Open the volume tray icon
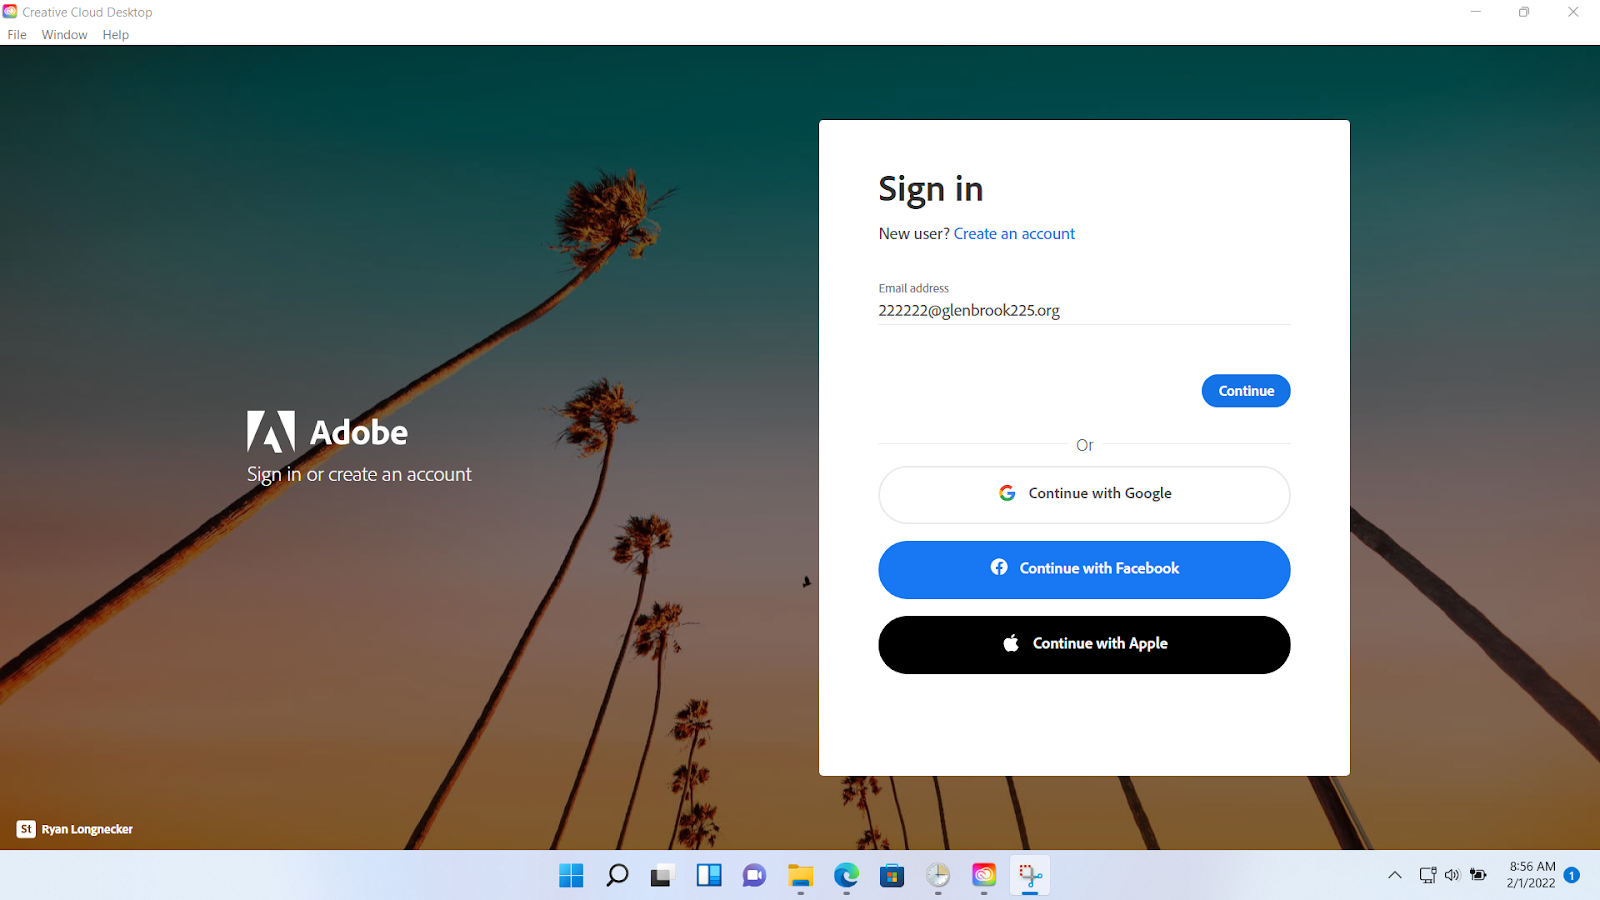Screen dimensions: 1600x900 click(1452, 875)
